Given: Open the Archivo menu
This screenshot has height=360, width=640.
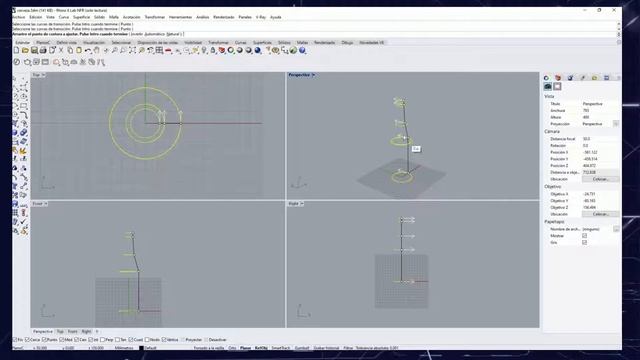Looking at the screenshot, I should (18, 17).
